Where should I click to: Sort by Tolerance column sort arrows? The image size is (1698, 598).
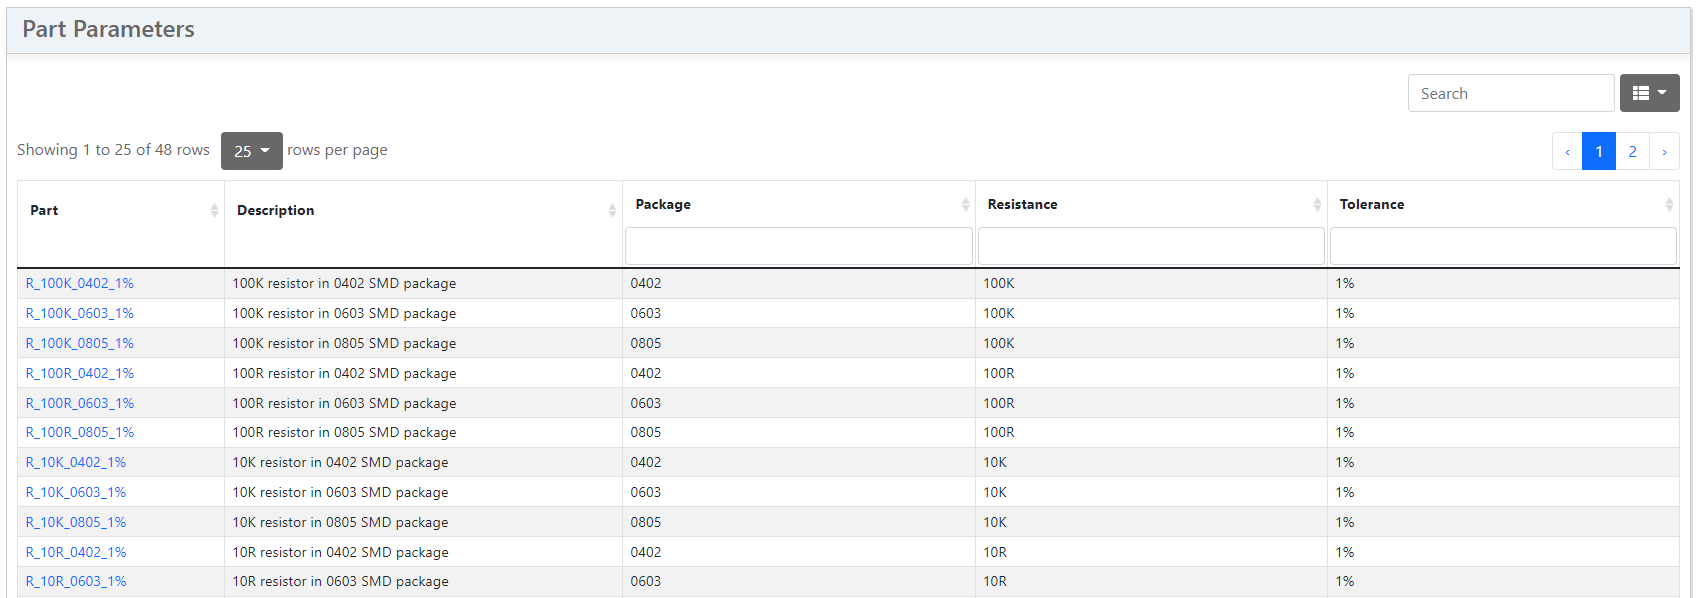coord(1669,204)
